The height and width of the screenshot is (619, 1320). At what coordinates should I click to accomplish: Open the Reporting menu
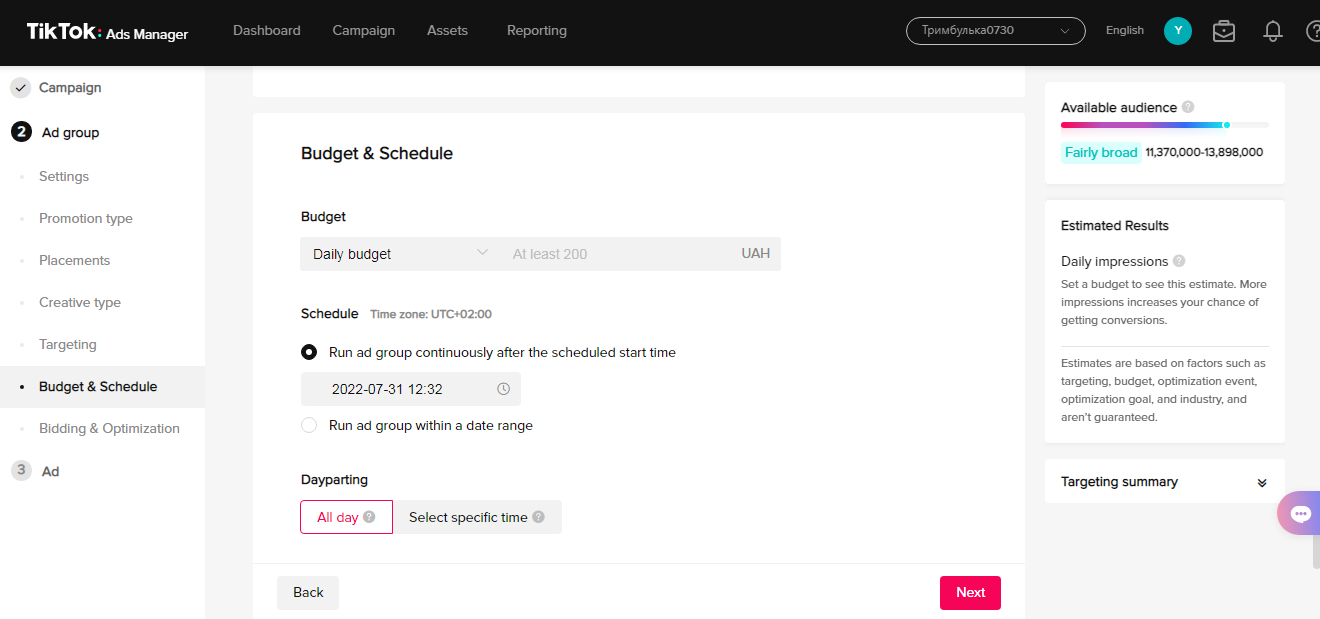(x=537, y=31)
